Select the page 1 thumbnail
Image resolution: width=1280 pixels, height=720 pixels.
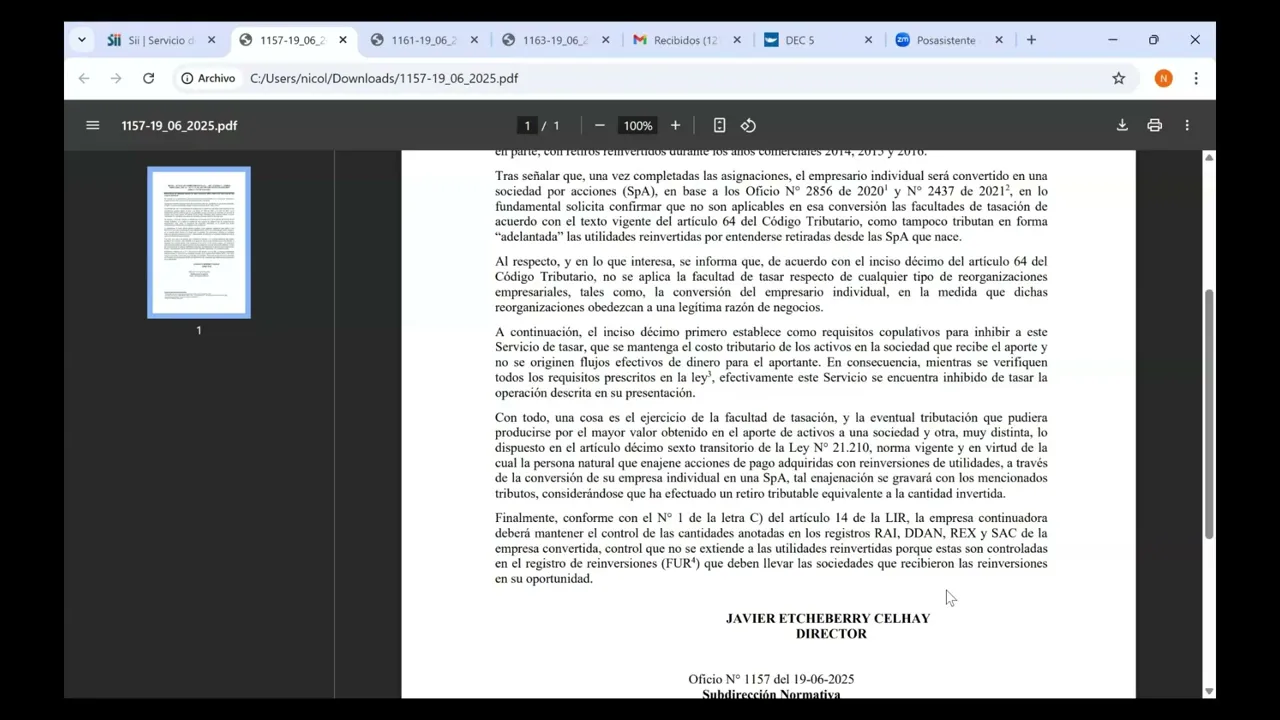pos(198,242)
